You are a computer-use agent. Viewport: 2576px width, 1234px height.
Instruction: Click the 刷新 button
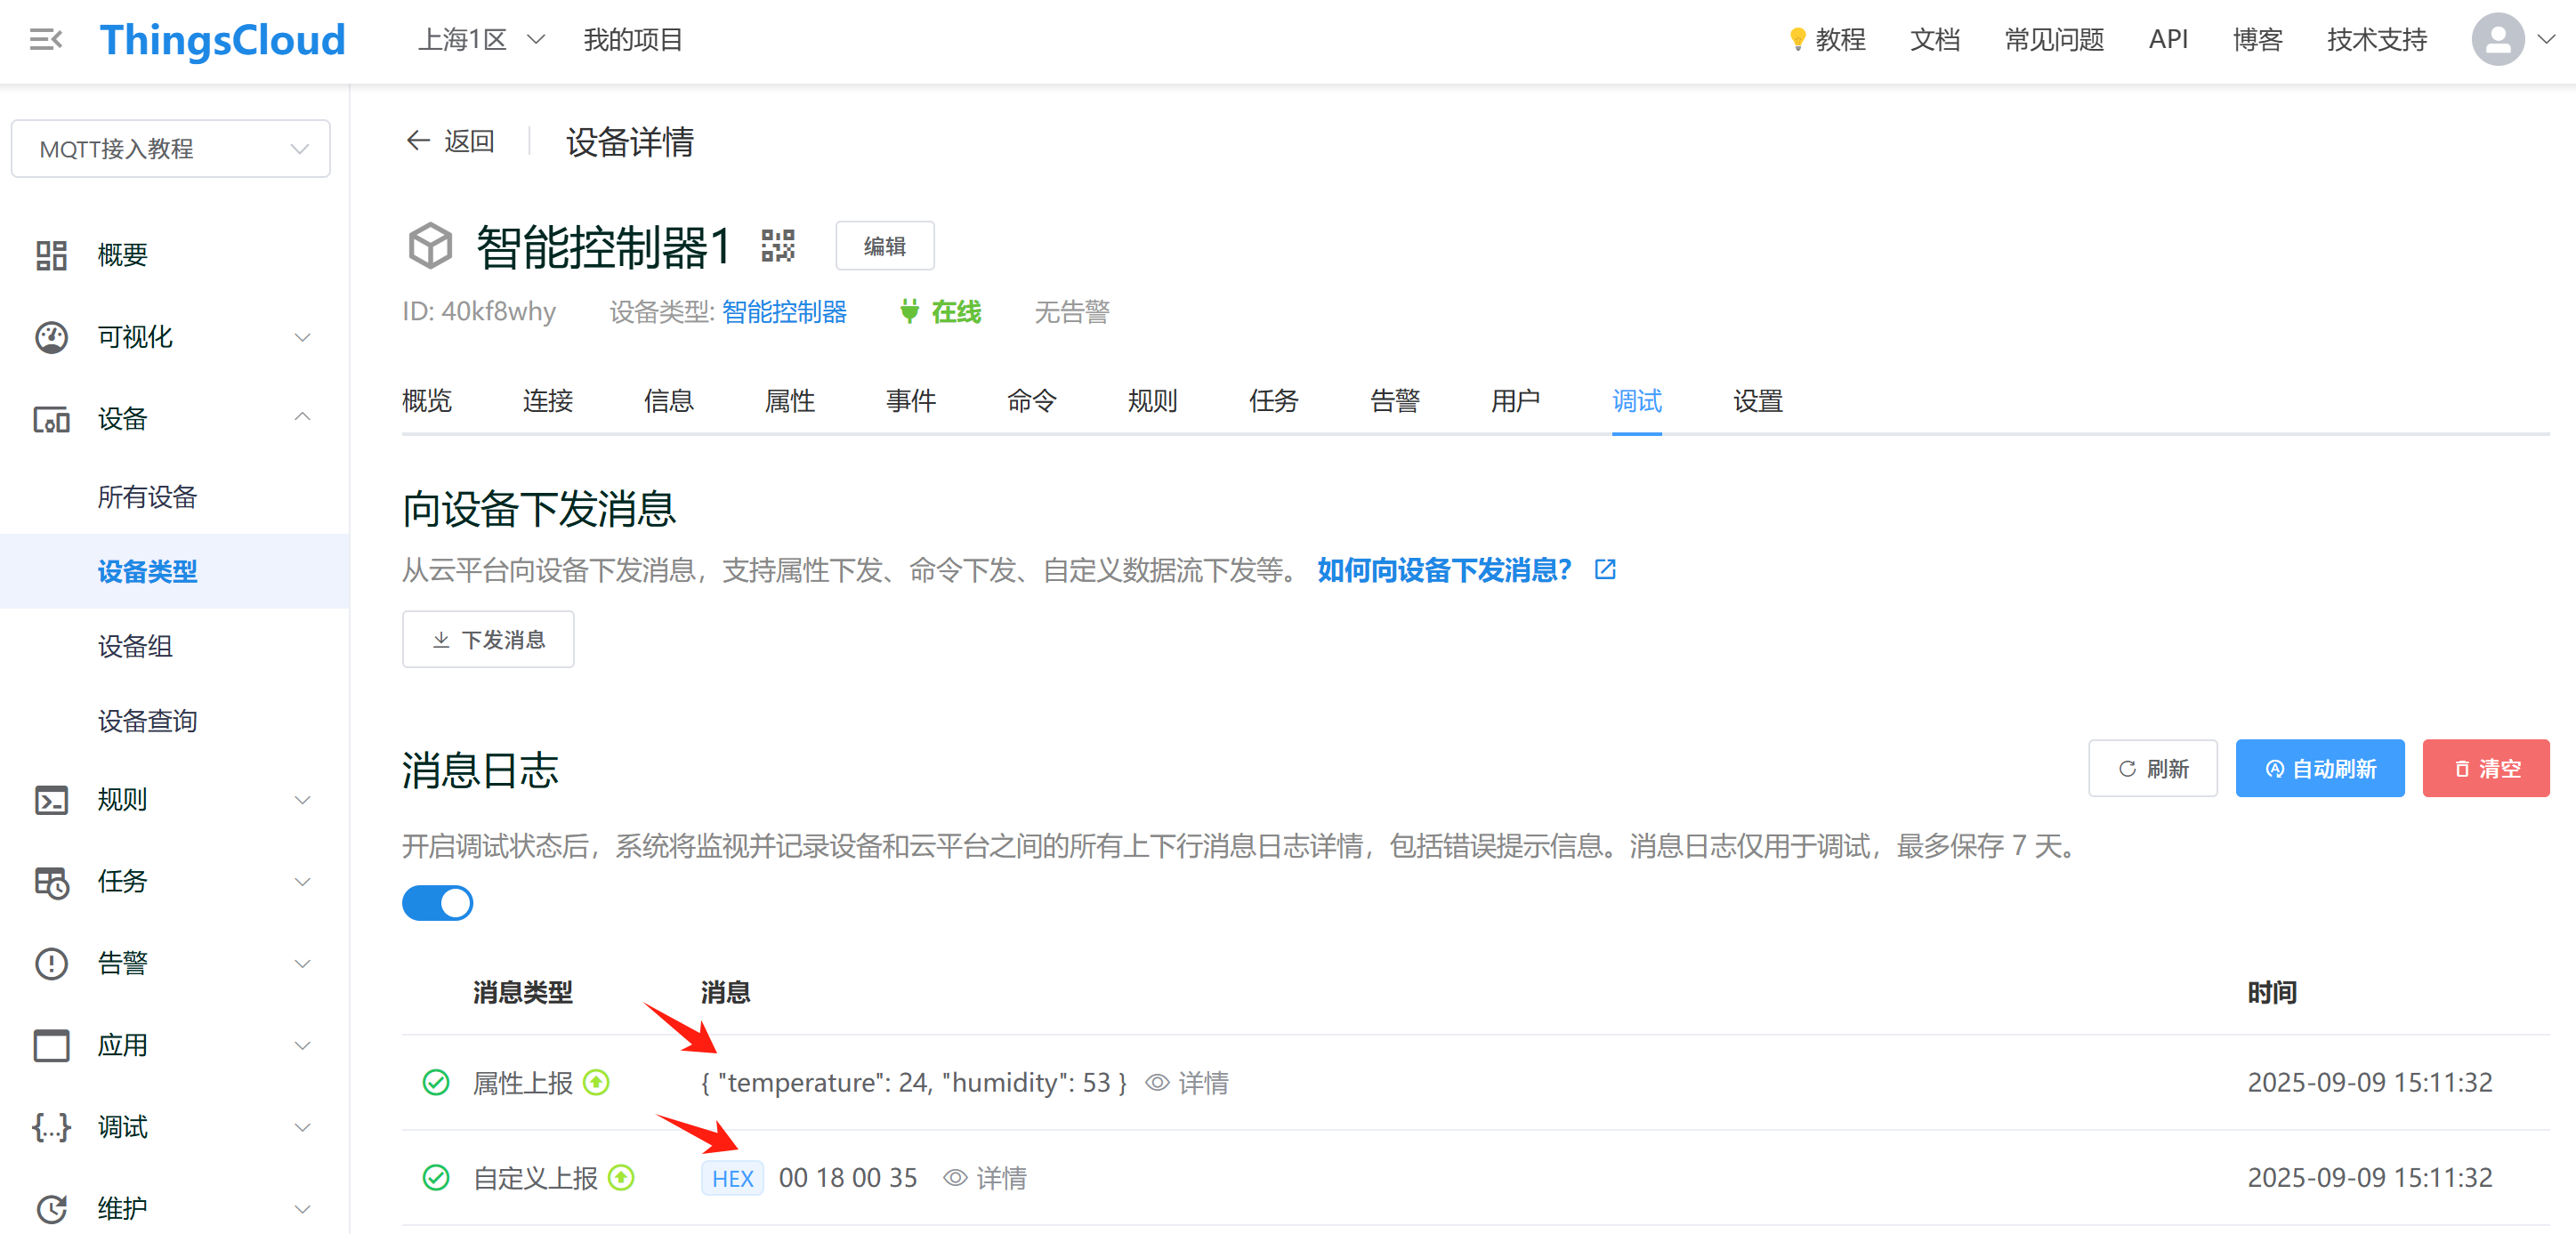2153,768
